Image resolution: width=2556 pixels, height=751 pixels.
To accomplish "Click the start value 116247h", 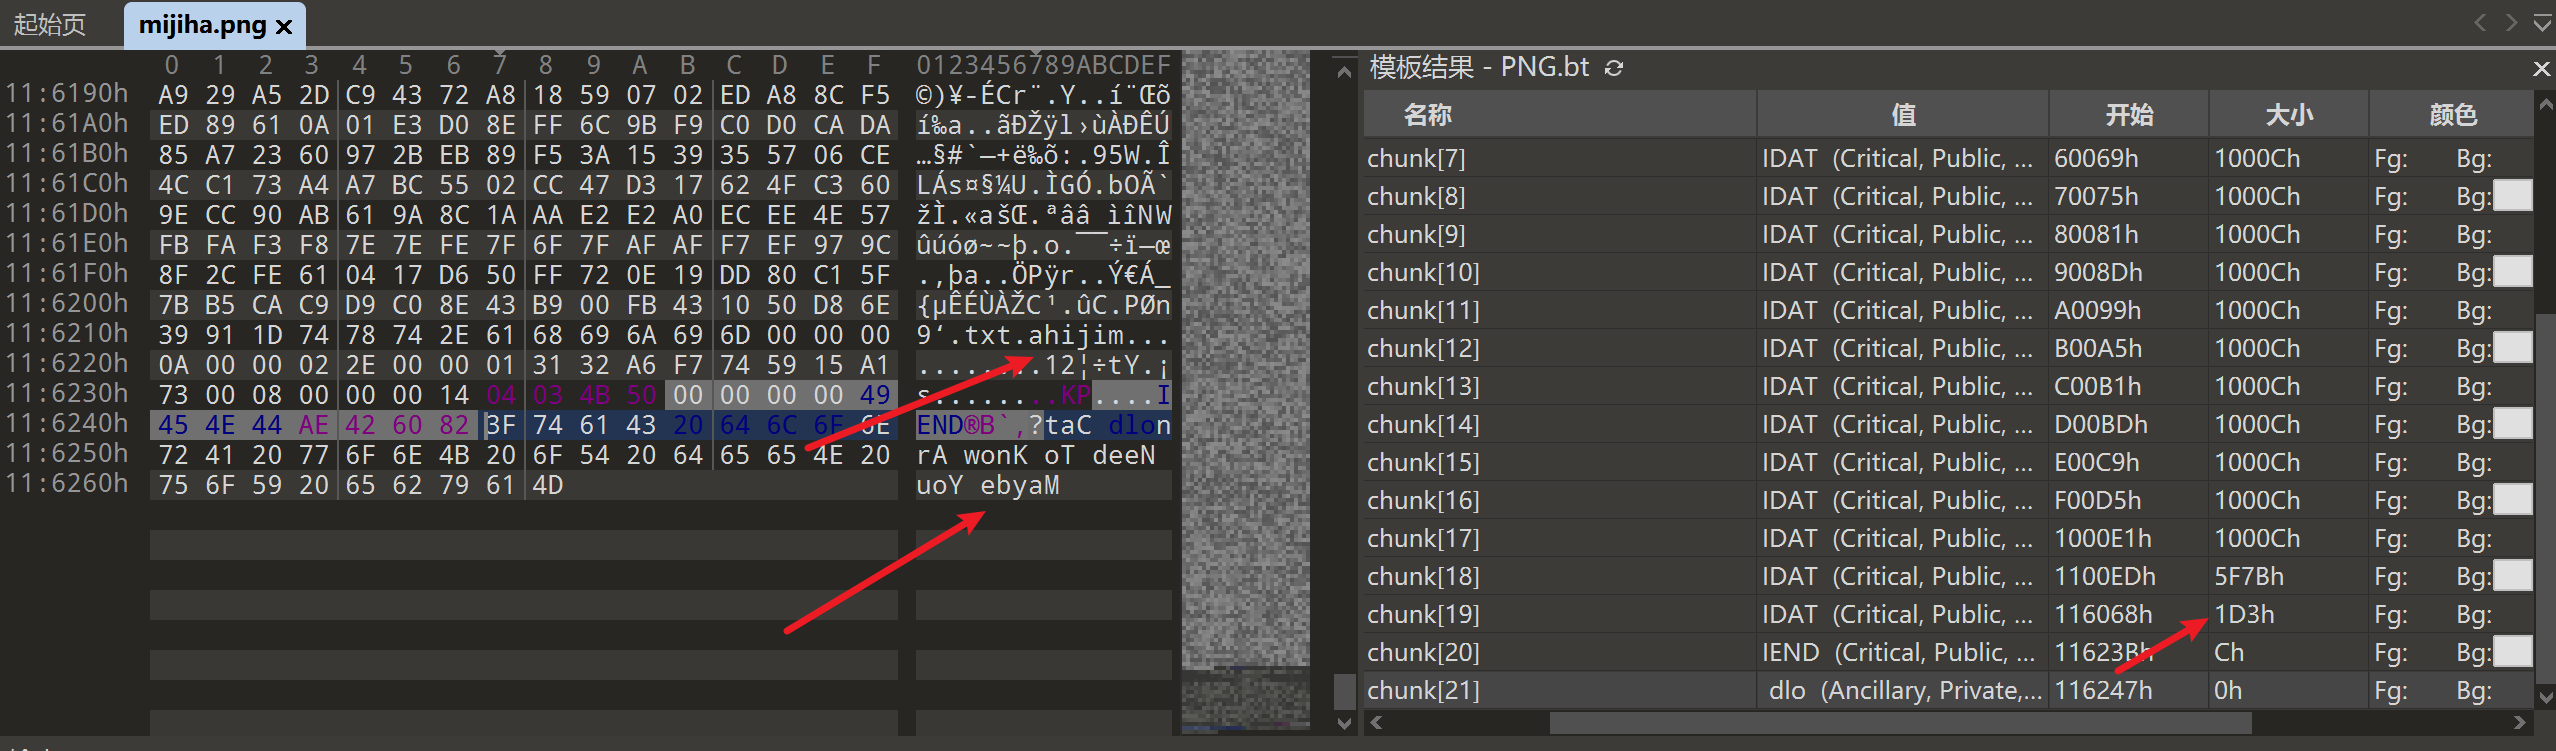I will click(2103, 690).
